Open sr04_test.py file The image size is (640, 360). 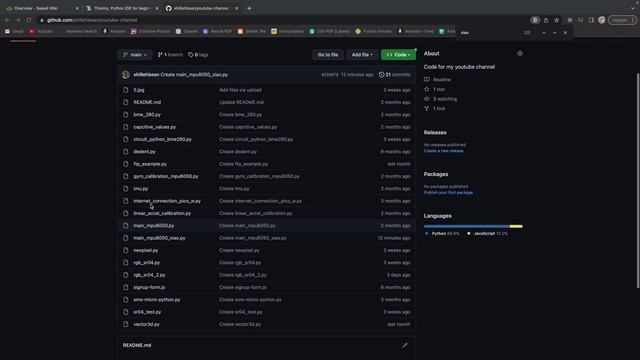click(x=147, y=312)
